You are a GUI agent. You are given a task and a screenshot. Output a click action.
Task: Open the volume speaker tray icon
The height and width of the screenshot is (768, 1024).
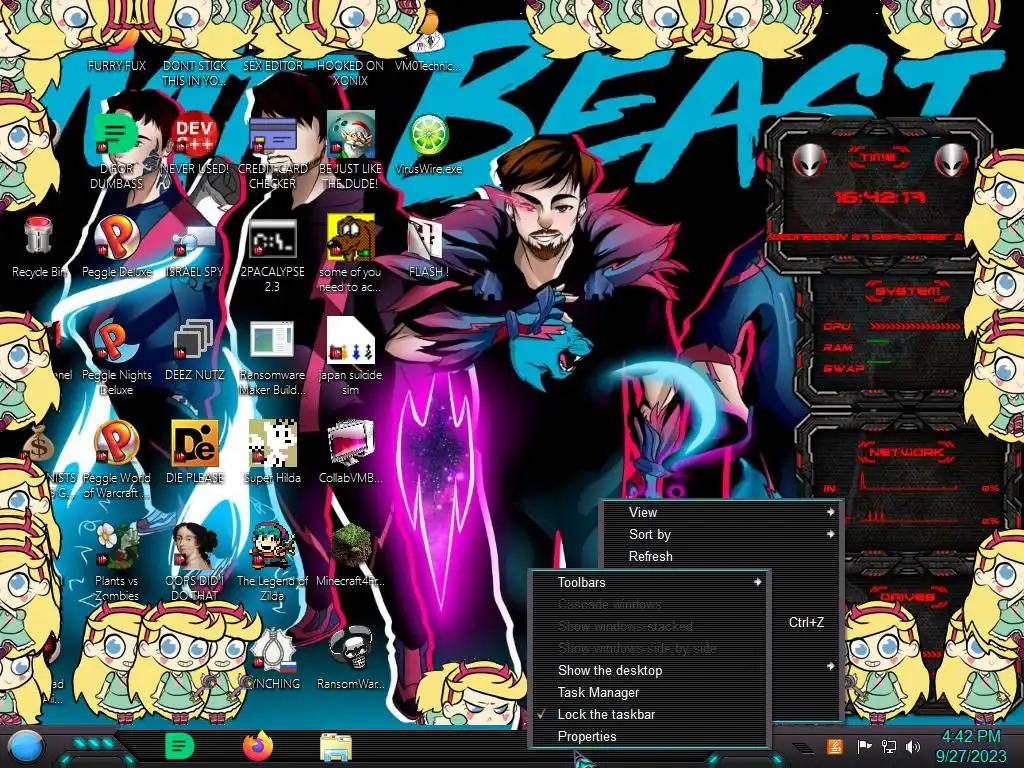tap(913, 746)
